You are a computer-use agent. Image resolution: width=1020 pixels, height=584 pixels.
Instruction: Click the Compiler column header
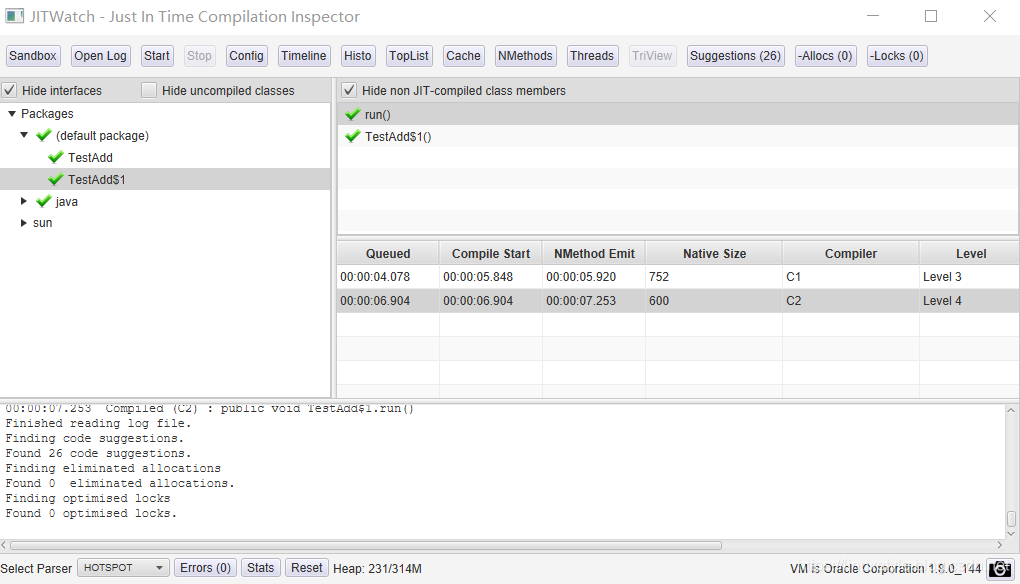tap(851, 254)
